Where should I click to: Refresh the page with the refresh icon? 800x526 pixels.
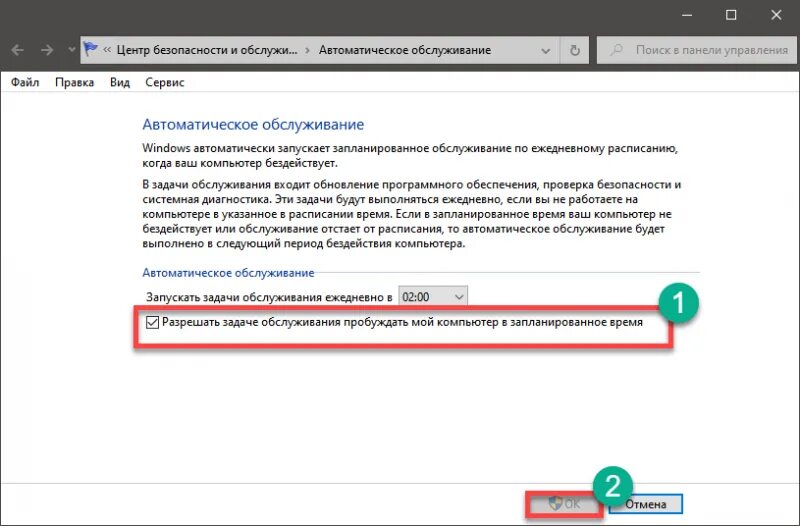click(574, 50)
